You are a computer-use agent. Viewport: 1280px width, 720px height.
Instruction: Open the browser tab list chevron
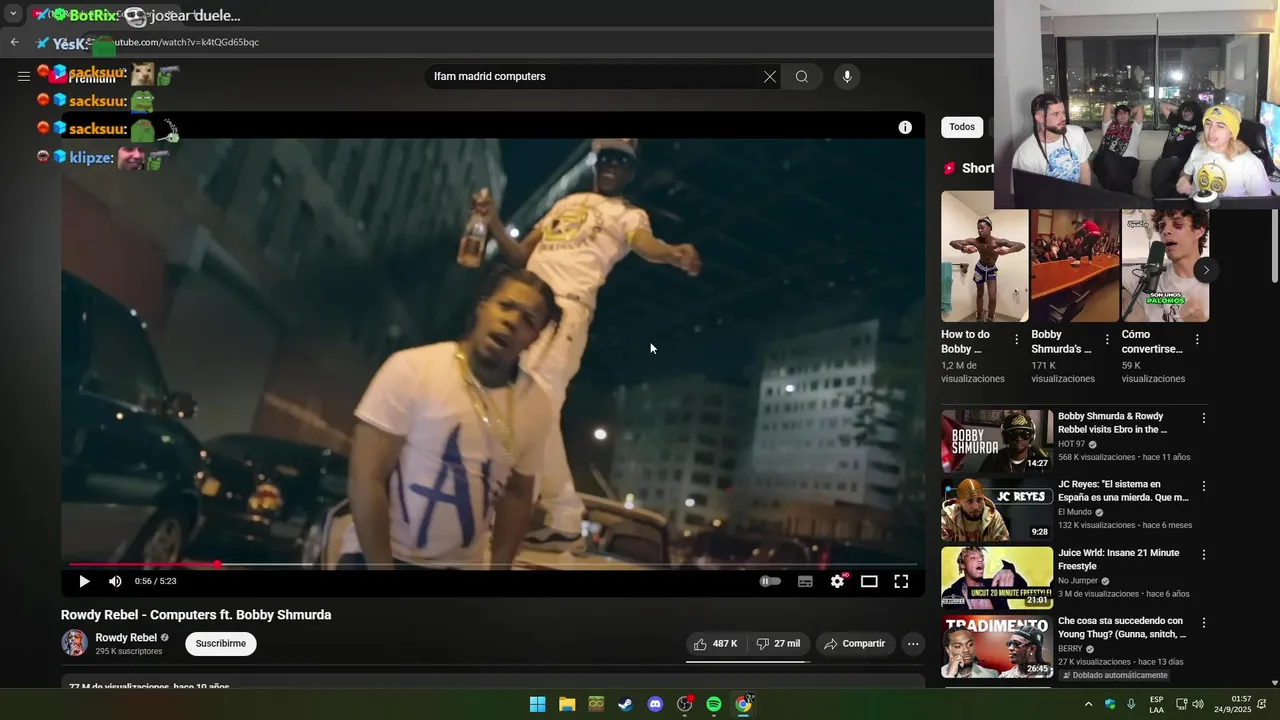(13, 14)
